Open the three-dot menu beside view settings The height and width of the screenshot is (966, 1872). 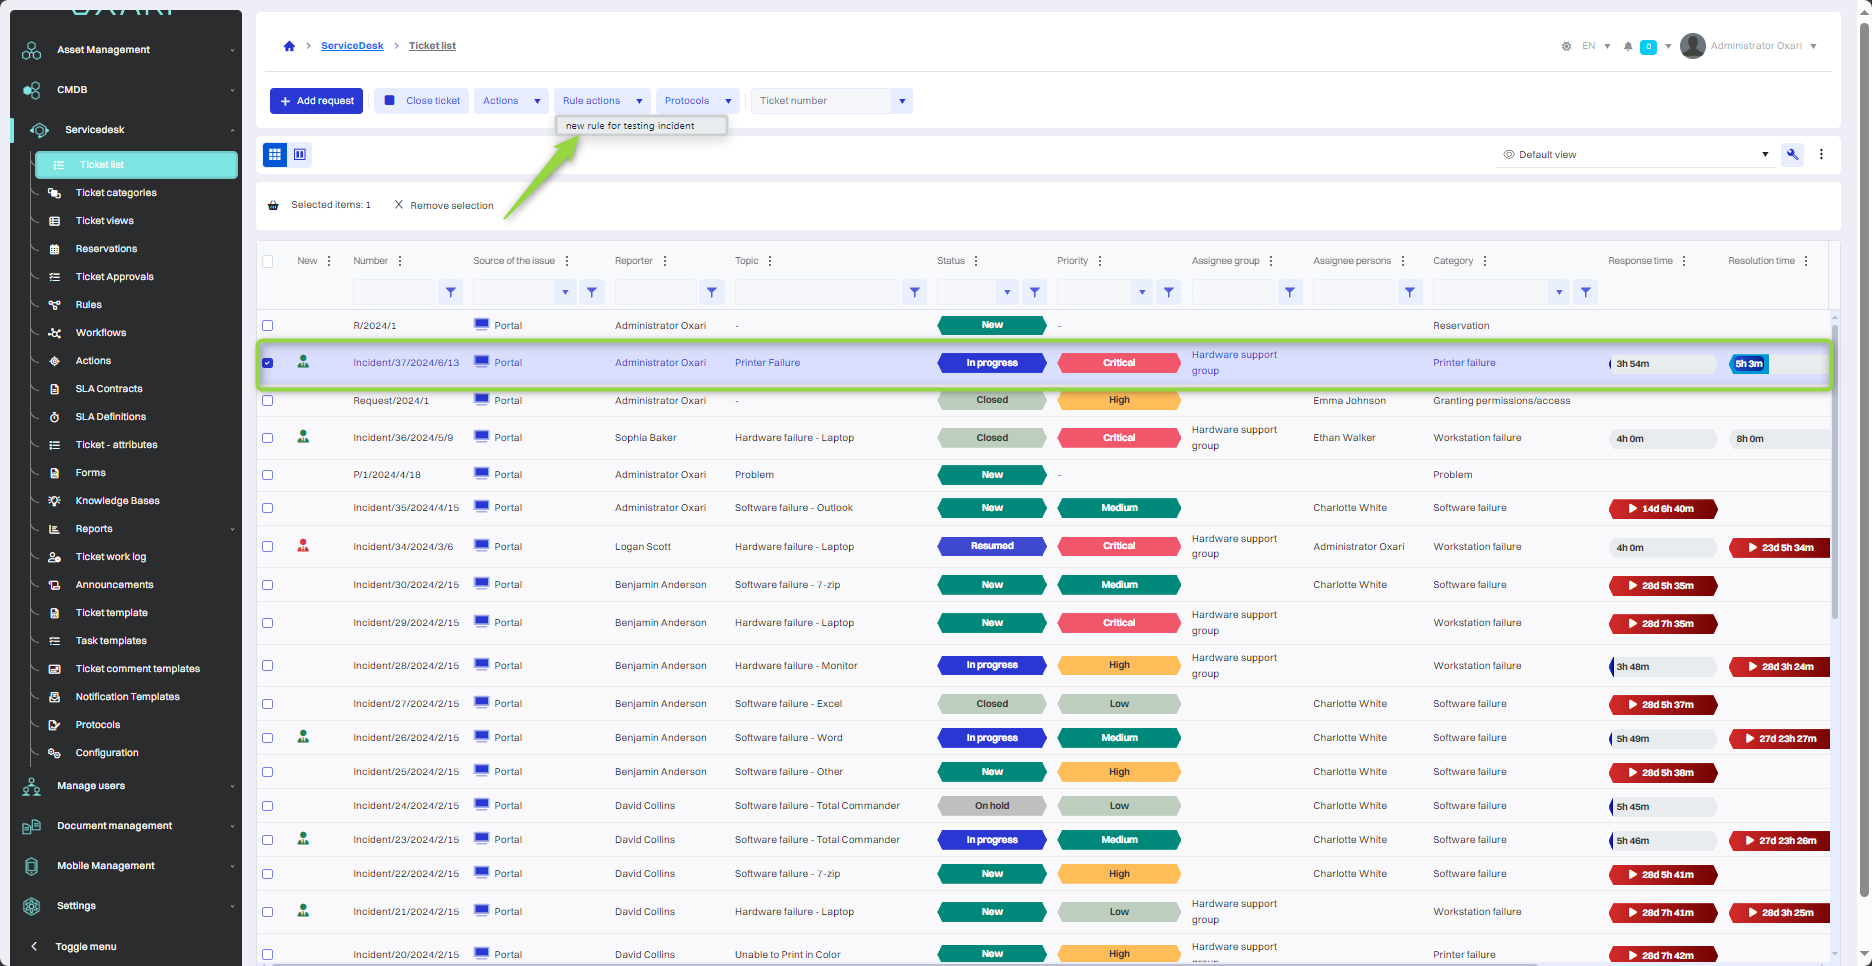click(1821, 154)
